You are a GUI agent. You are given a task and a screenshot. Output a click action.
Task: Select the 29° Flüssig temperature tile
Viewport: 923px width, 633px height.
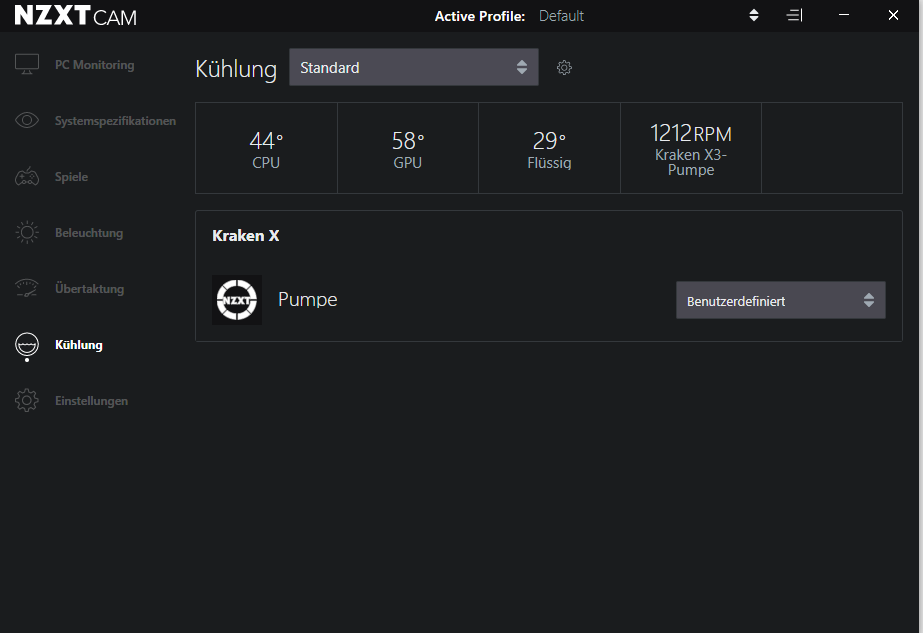549,148
